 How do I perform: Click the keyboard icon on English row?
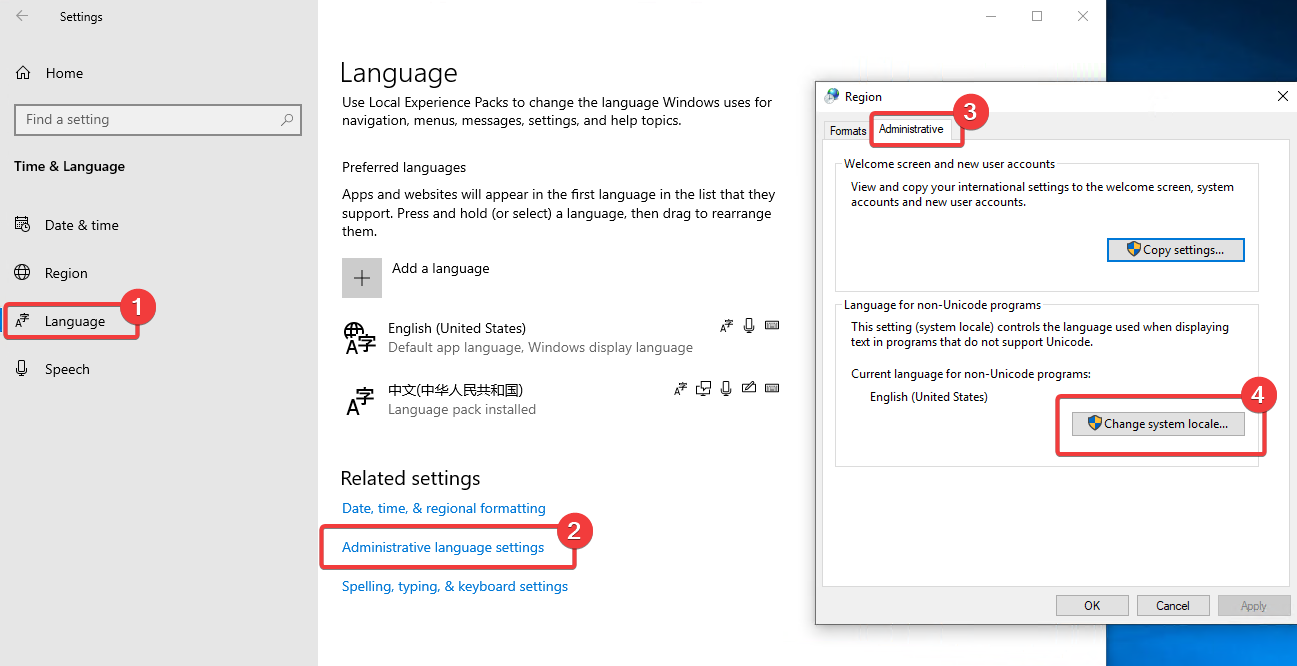pos(771,325)
